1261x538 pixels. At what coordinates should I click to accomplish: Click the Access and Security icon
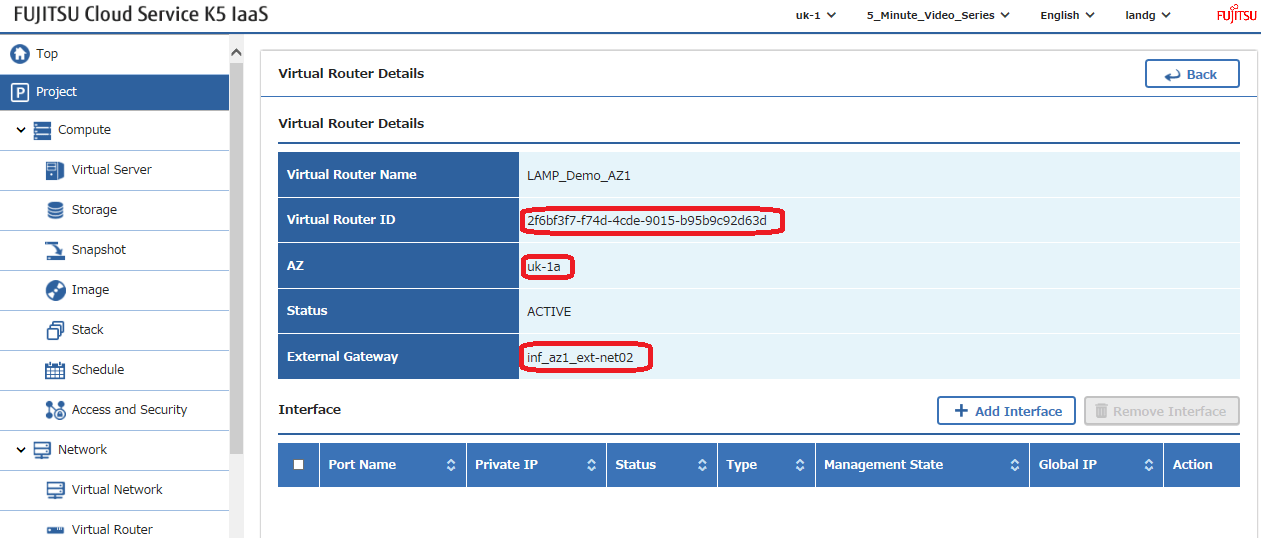[55, 410]
